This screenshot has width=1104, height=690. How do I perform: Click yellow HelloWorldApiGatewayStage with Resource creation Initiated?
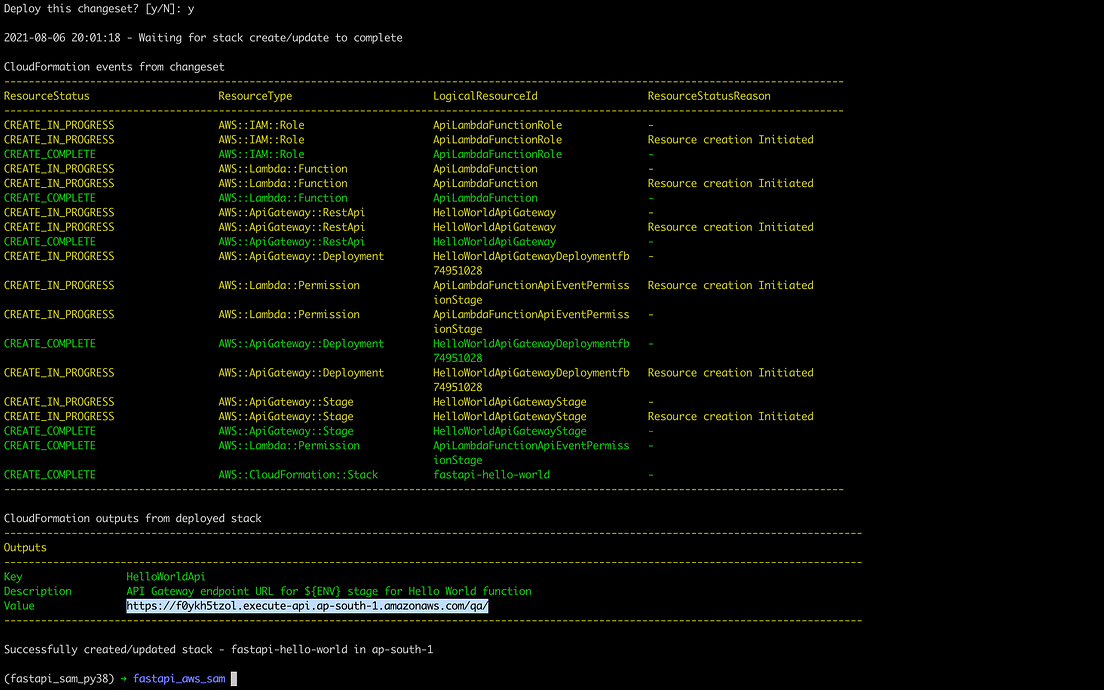pyautogui.click(x=510, y=417)
